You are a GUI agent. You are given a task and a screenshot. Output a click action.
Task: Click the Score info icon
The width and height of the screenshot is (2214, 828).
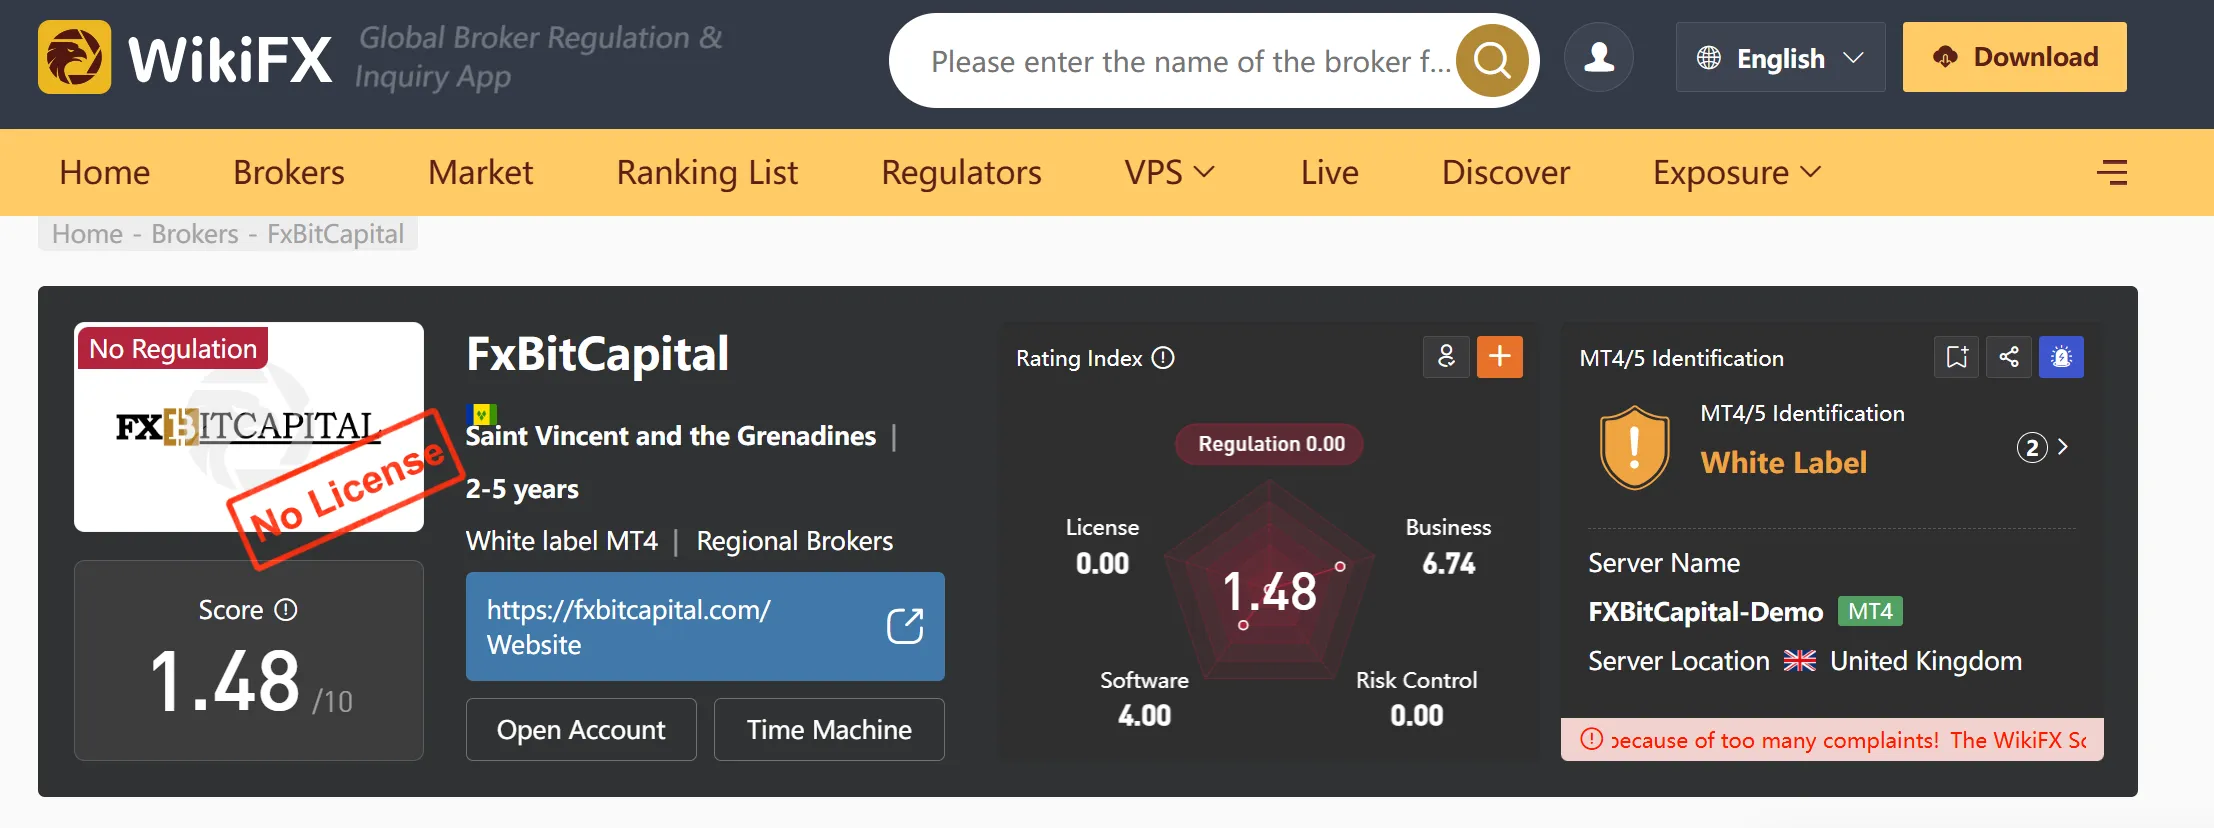coord(286,610)
